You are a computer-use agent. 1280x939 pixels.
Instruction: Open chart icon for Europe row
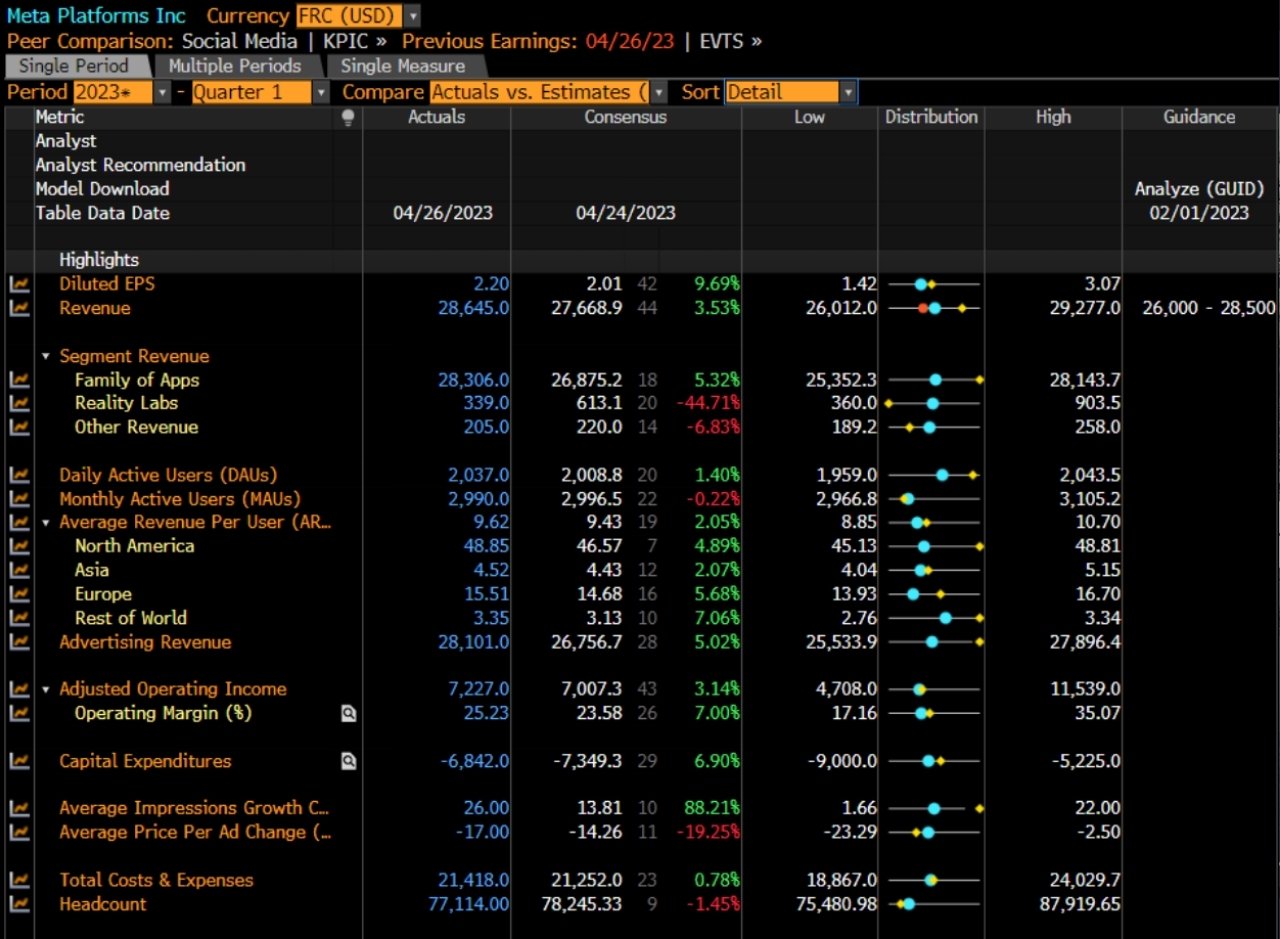(19, 594)
